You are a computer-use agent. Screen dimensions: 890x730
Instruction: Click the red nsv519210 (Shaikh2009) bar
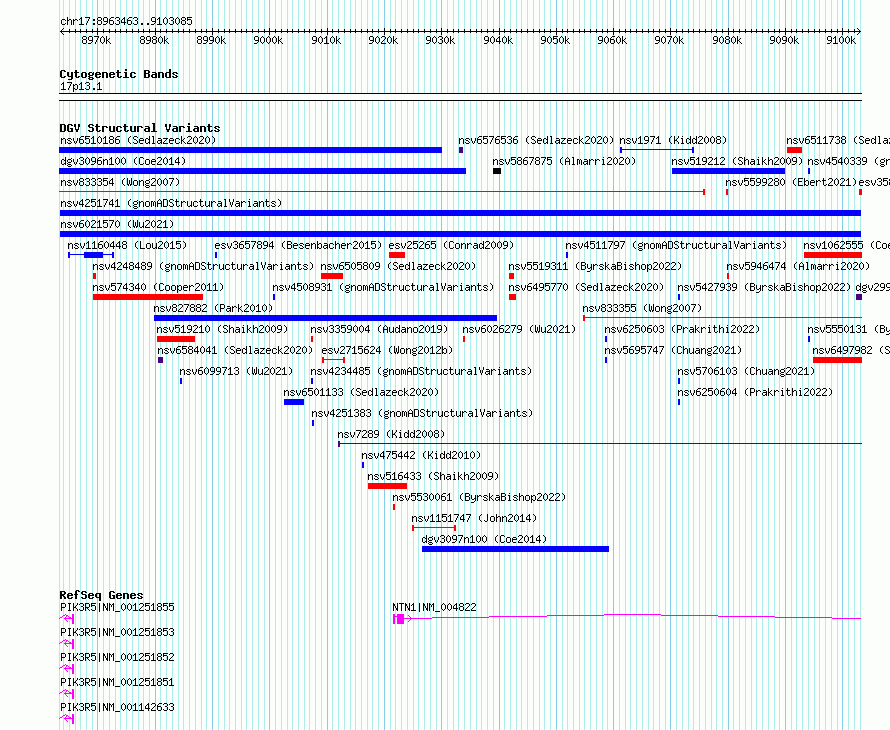176,339
